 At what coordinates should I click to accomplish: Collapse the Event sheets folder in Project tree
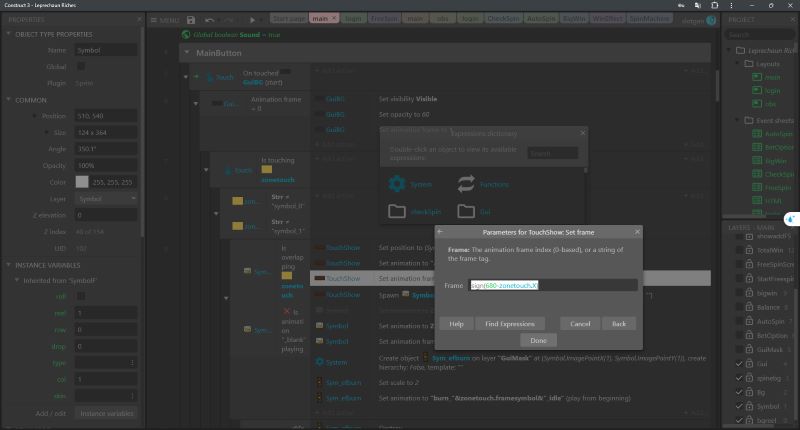click(x=737, y=120)
